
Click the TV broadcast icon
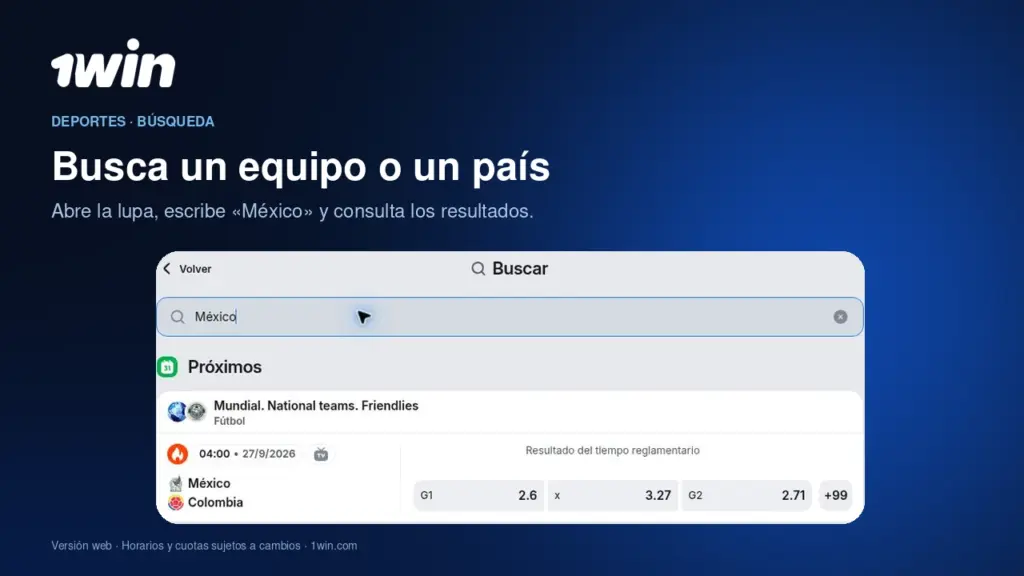coord(321,454)
